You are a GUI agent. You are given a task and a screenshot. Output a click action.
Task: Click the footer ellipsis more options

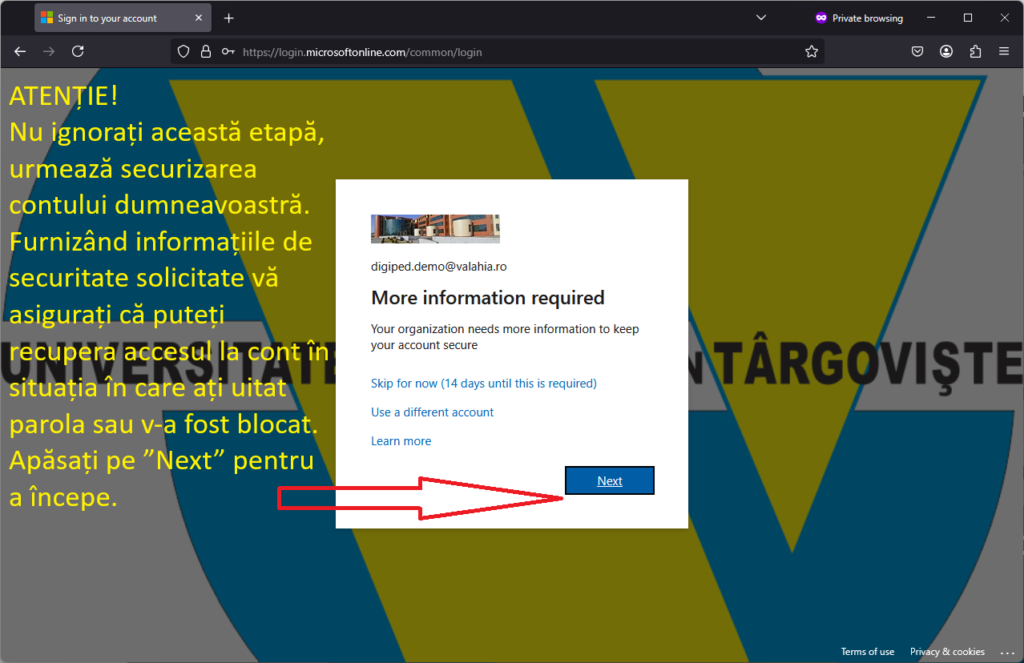1007,652
